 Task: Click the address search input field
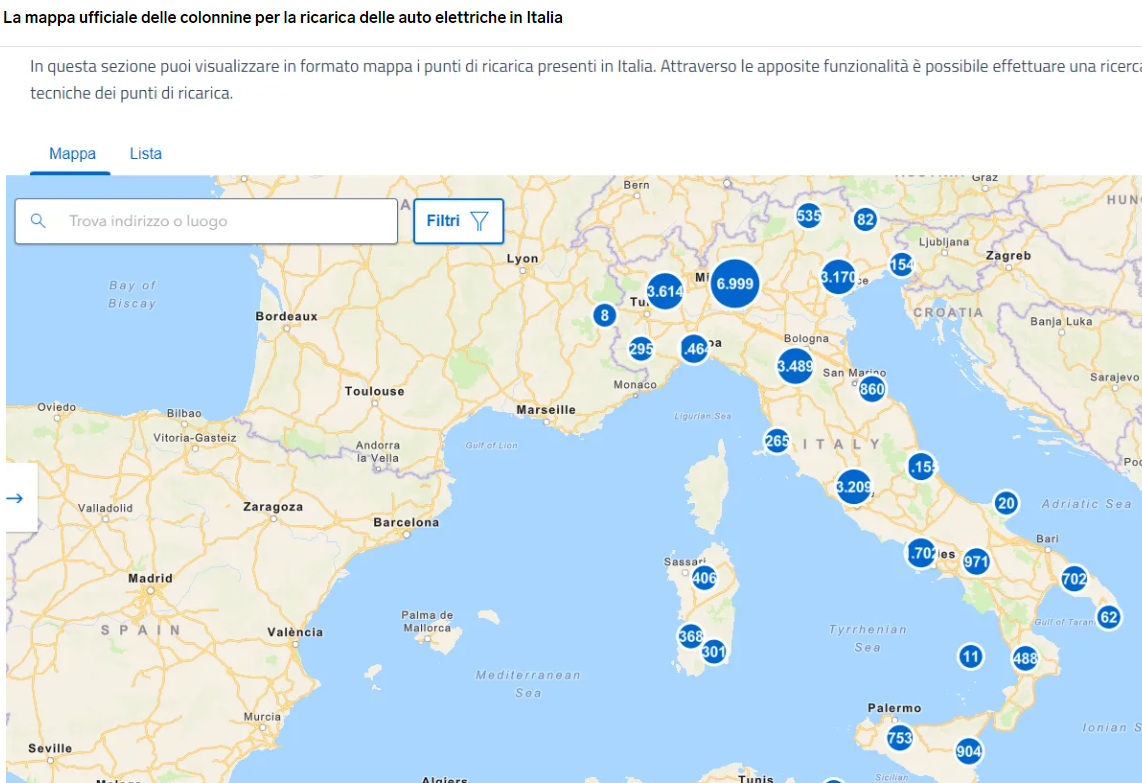coord(206,221)
